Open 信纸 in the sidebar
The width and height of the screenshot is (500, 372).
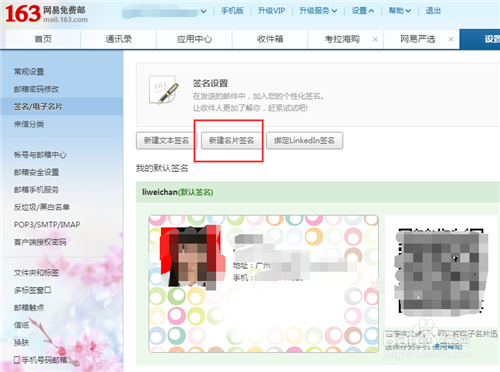point(21,325)
